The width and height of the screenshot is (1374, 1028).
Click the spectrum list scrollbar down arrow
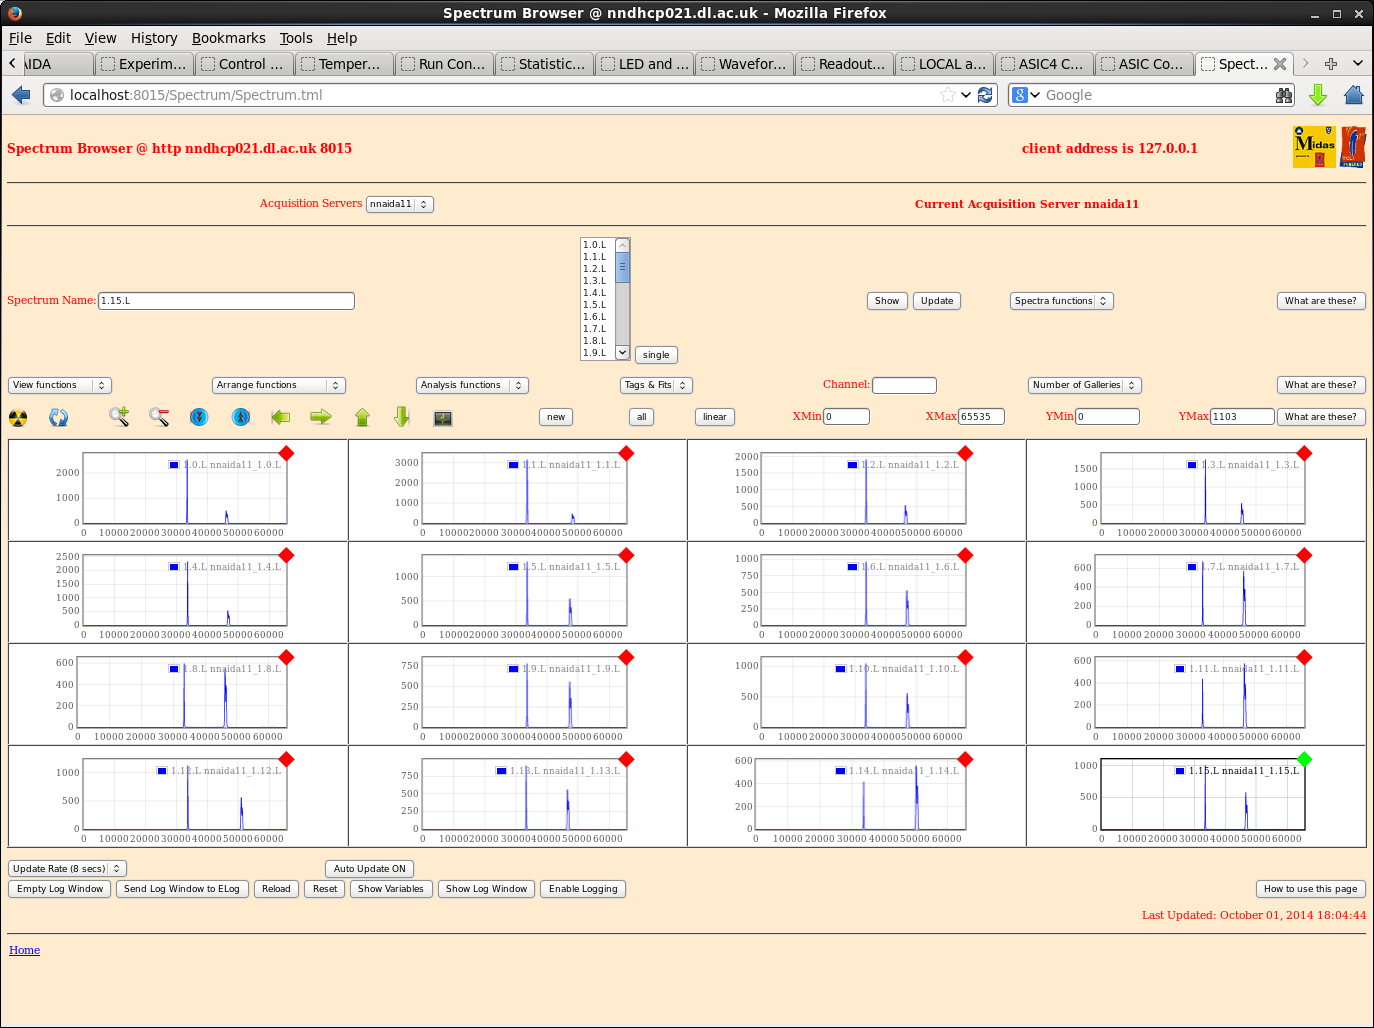pos(622,352)
